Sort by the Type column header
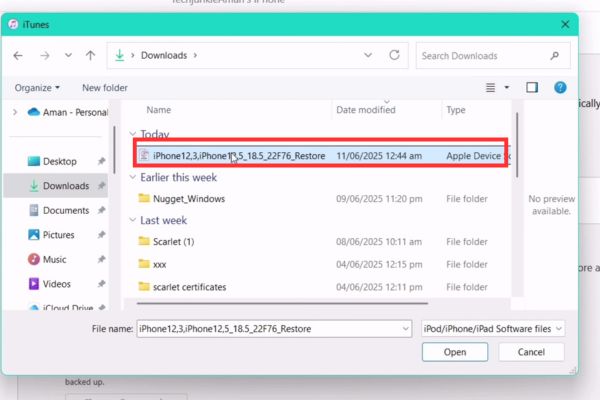The image size is (600, 400). (x=456, y=110)
